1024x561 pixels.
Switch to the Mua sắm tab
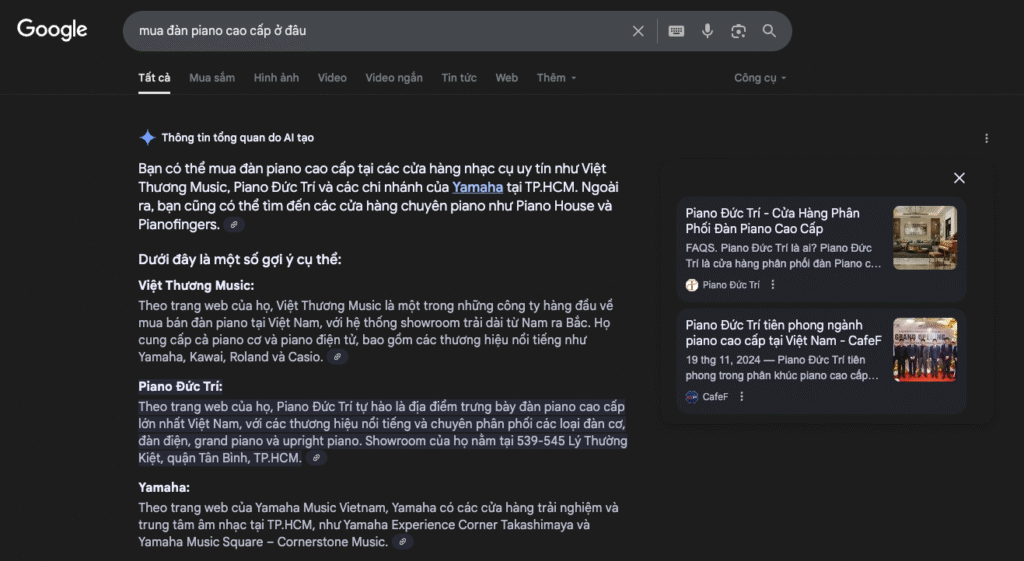[x=212, y=78]
